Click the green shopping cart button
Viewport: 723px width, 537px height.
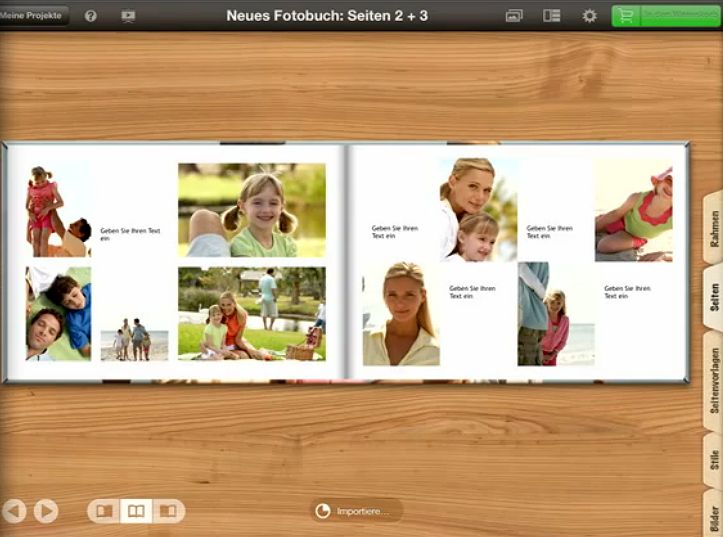(665, 16)
